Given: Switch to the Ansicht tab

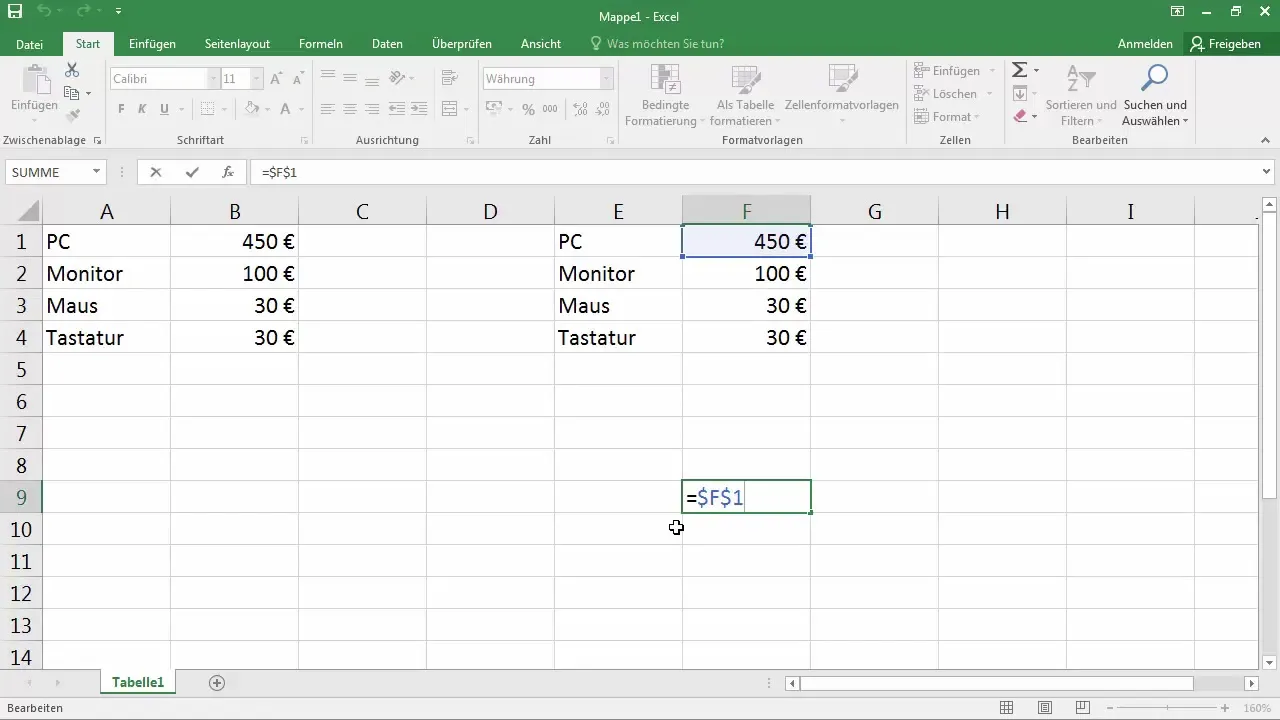Looking at the screenshot, I should pyautogui.click(x=540, y=44).
